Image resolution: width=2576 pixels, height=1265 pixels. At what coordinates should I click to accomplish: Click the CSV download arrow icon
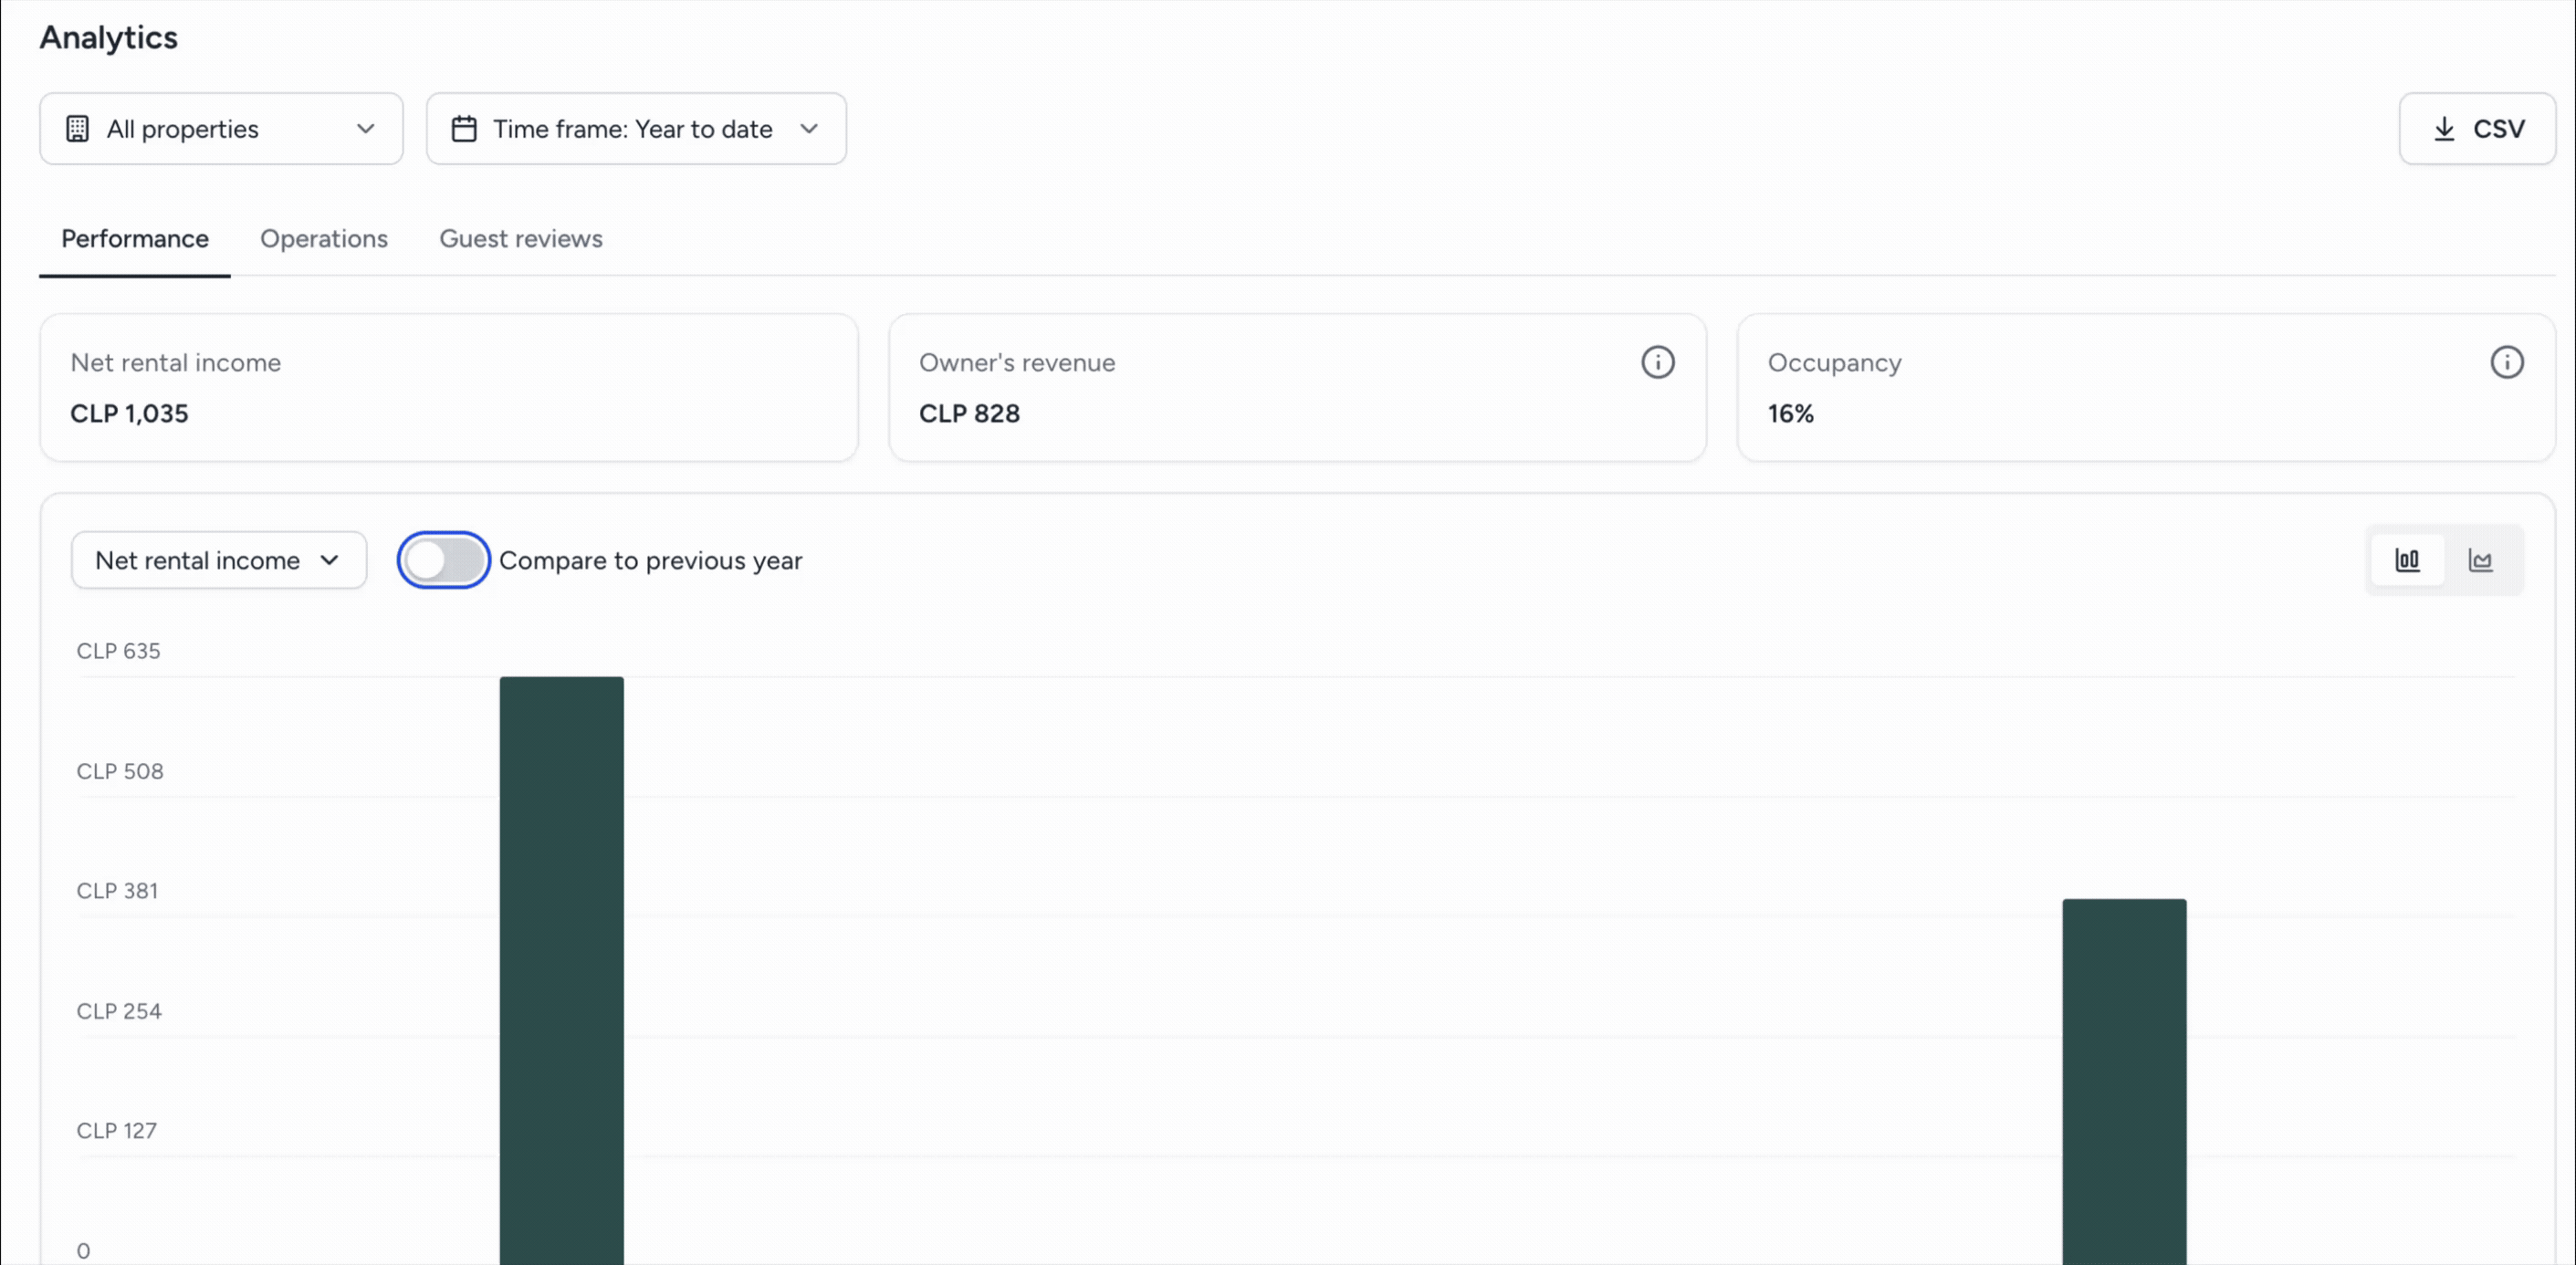click(x=2444, y=129)
